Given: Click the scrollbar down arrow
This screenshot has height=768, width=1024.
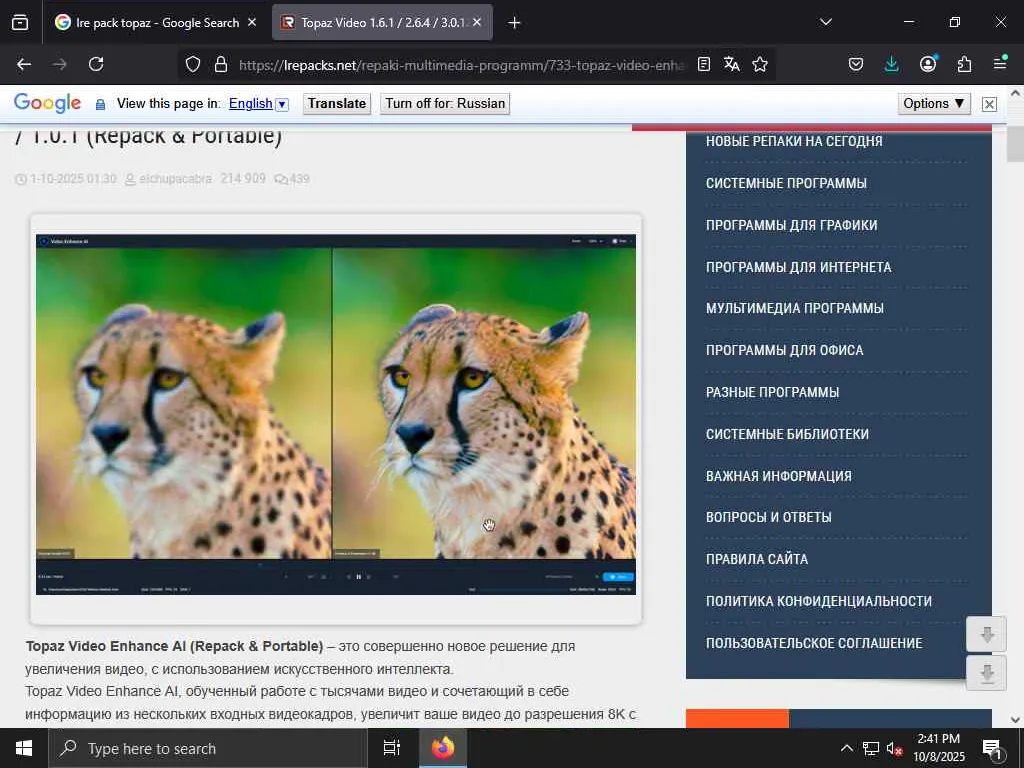Looking at the screenshot, I should pos(1015,720).
